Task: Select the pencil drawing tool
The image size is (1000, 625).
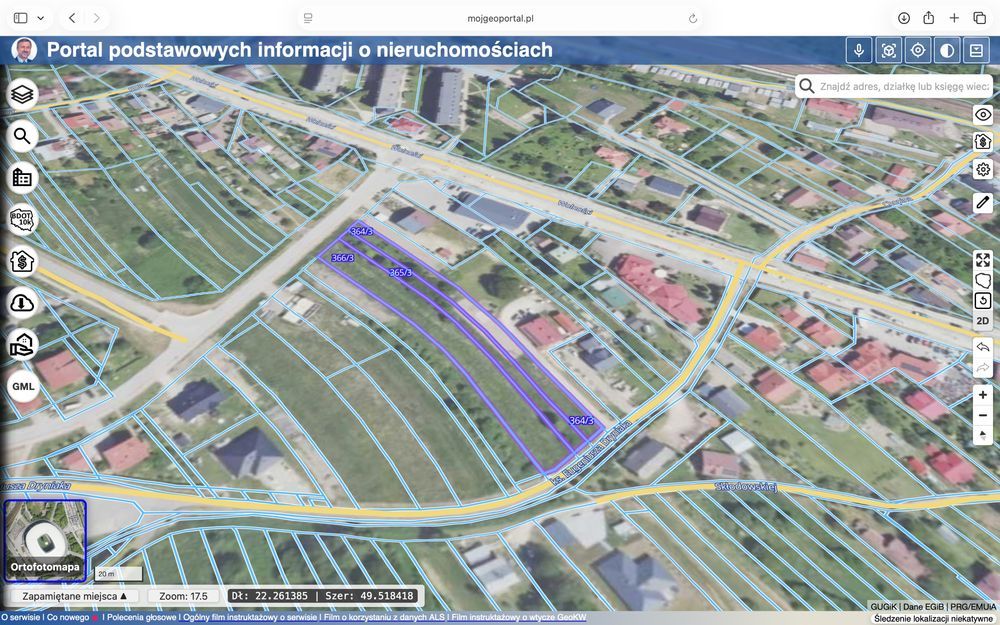Action: [x=983, y=203]
